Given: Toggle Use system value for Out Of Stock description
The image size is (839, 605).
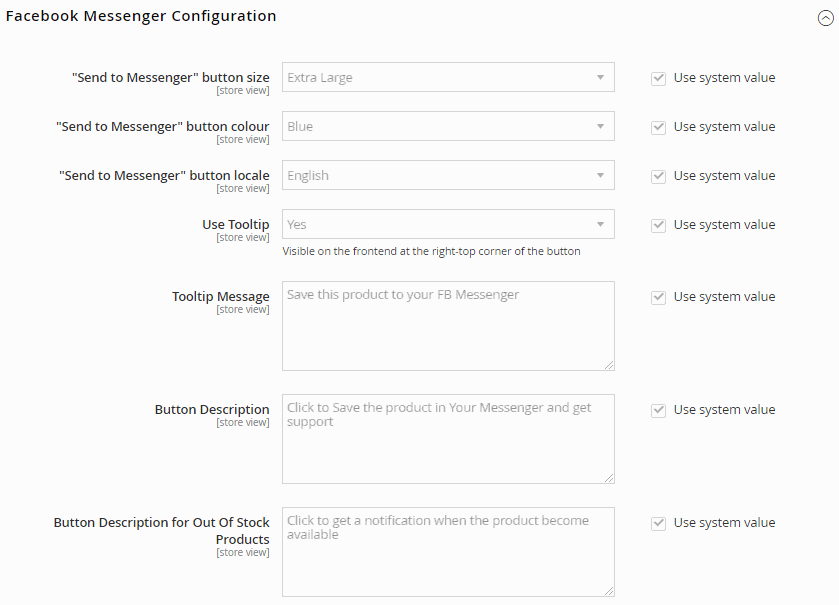Looking at the screenshot, I should pyautogui.click(x=658, y=524).
